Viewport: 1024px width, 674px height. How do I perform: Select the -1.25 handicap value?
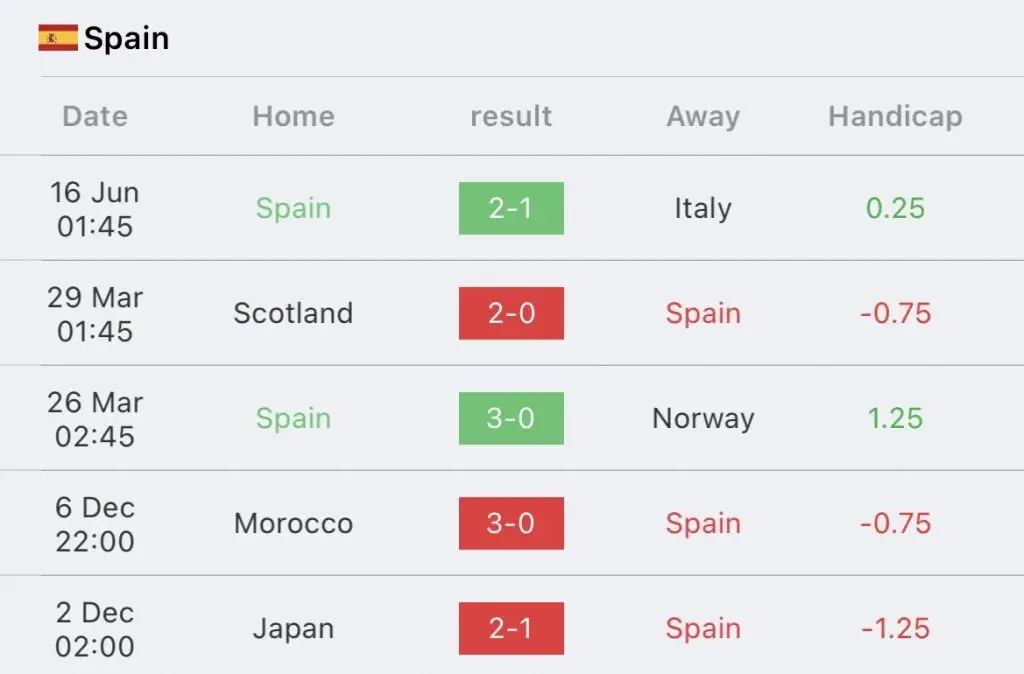[895, 628]
